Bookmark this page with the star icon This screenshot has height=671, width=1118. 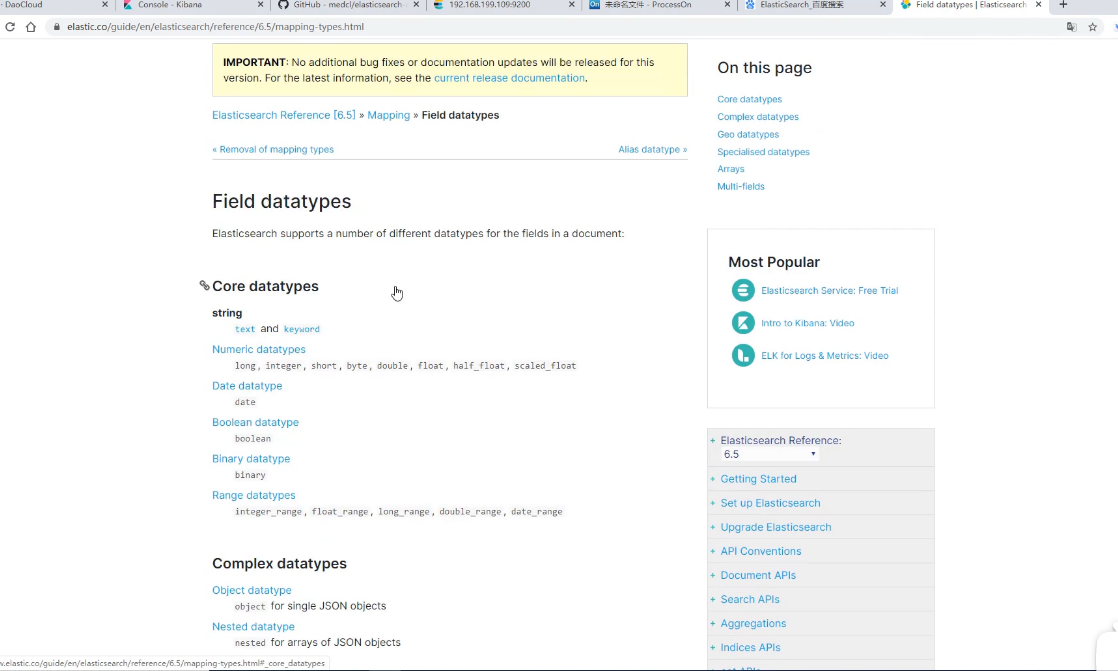point(1093,27)
